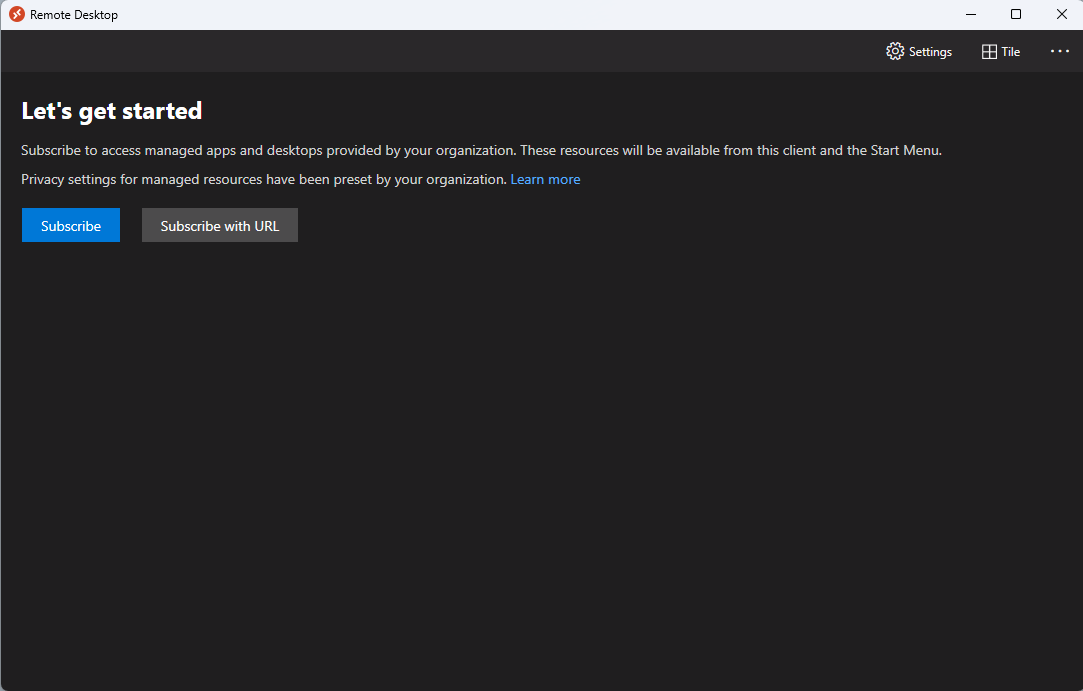Screen dimensions: 1083x691
Task: Minimize the Remote Desktop window
Action: coord(971,14)
